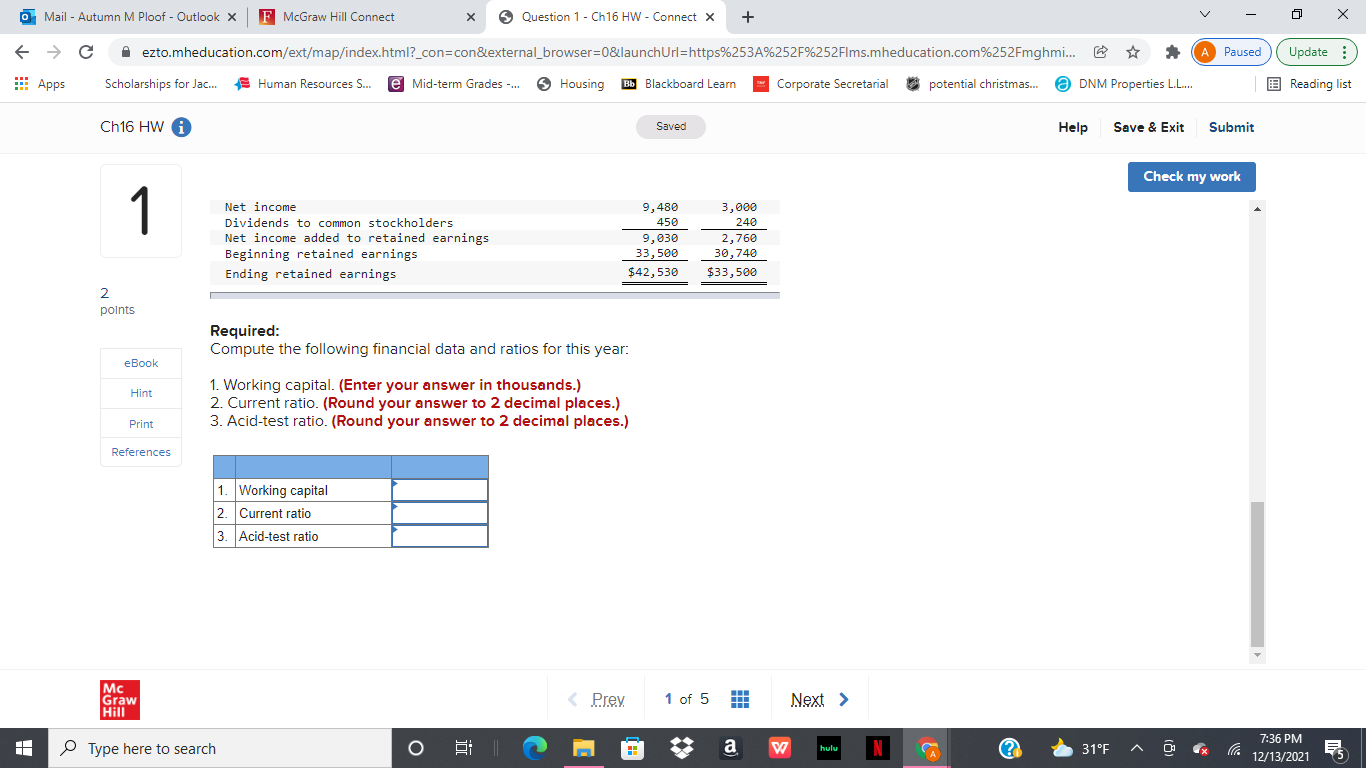1366x768 pixels.
Task: Click Save & Exit
Action: 1148,127
